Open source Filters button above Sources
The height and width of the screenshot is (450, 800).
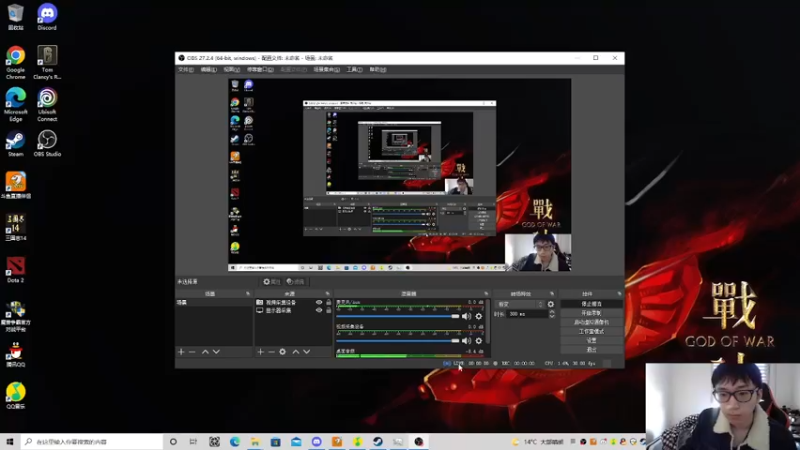click(x=295, y=282)
